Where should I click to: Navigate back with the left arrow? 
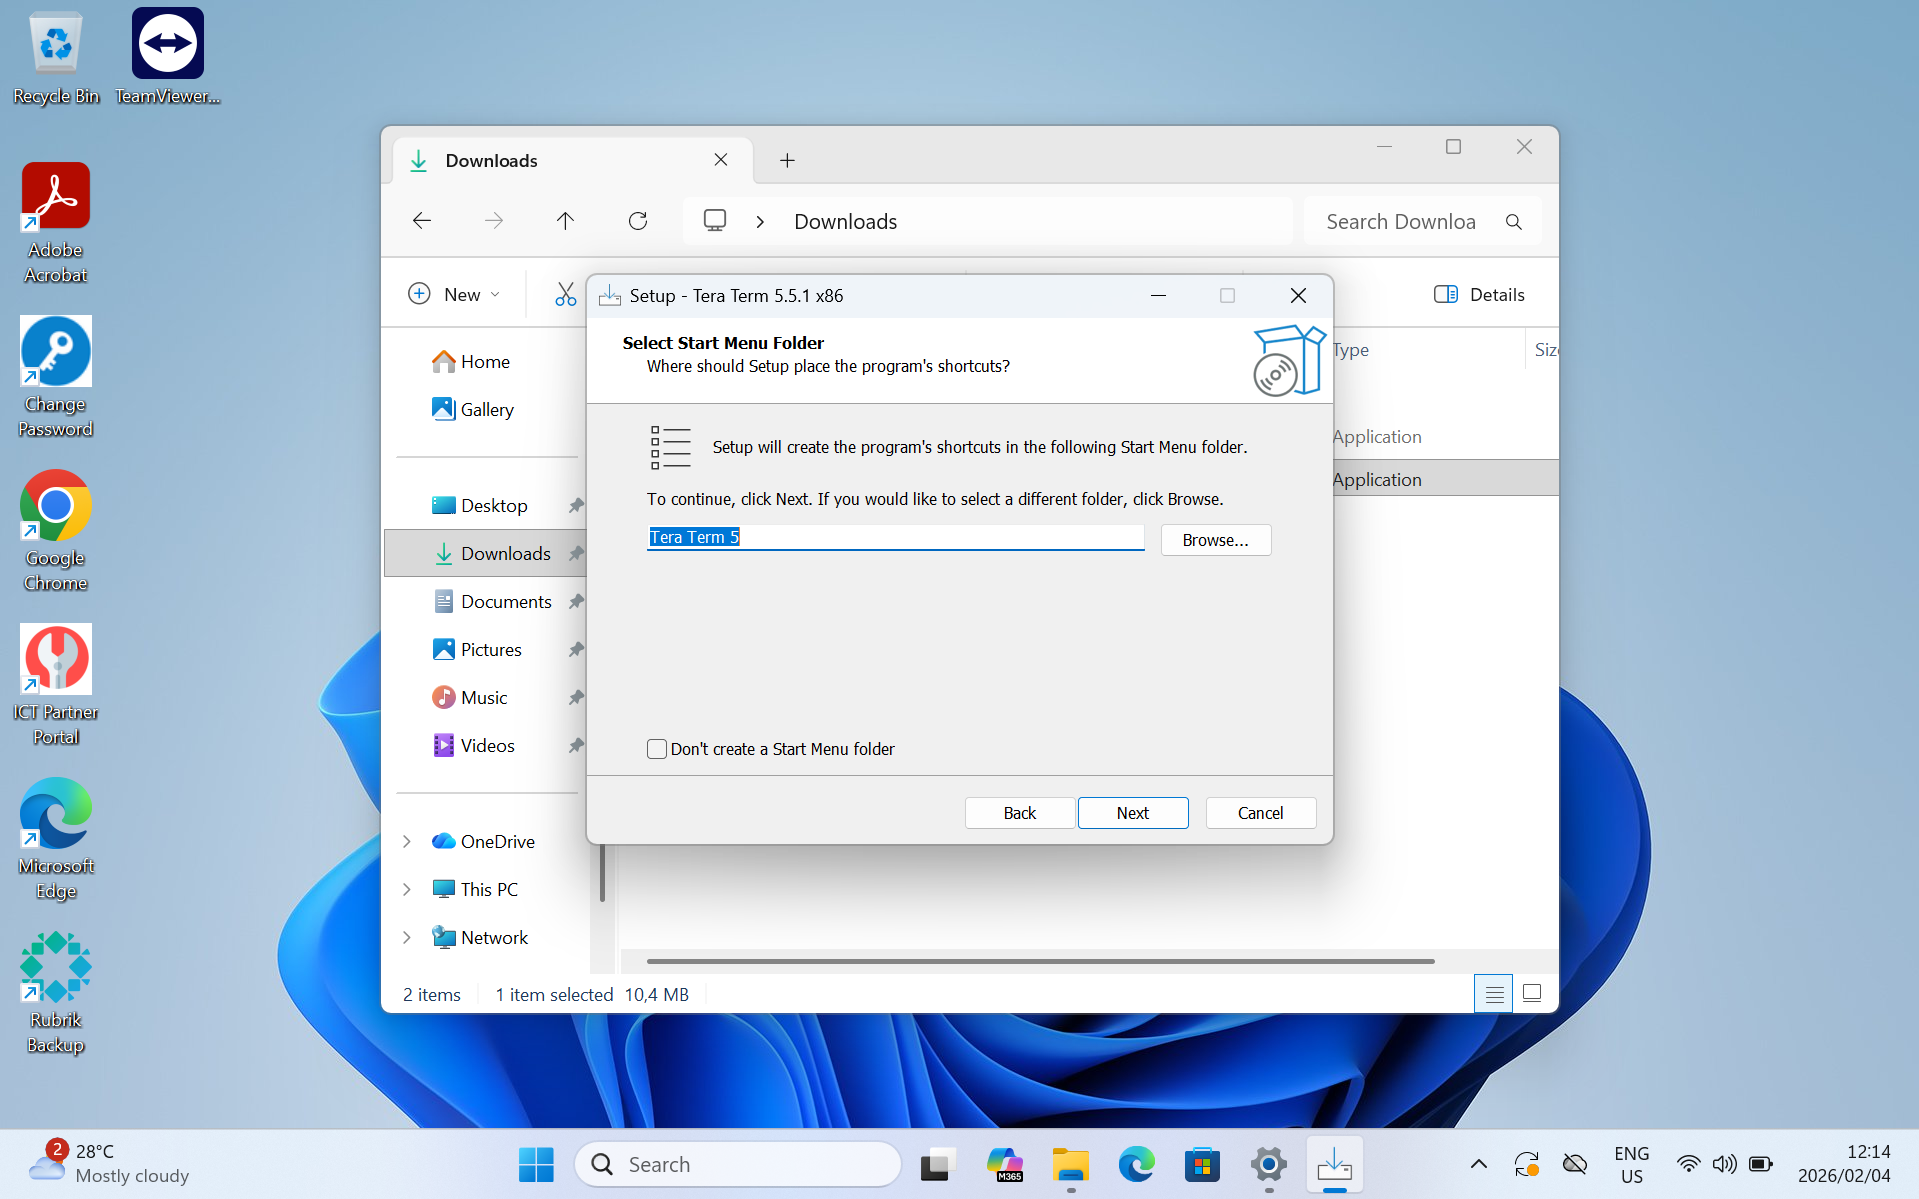coord(422,221)
